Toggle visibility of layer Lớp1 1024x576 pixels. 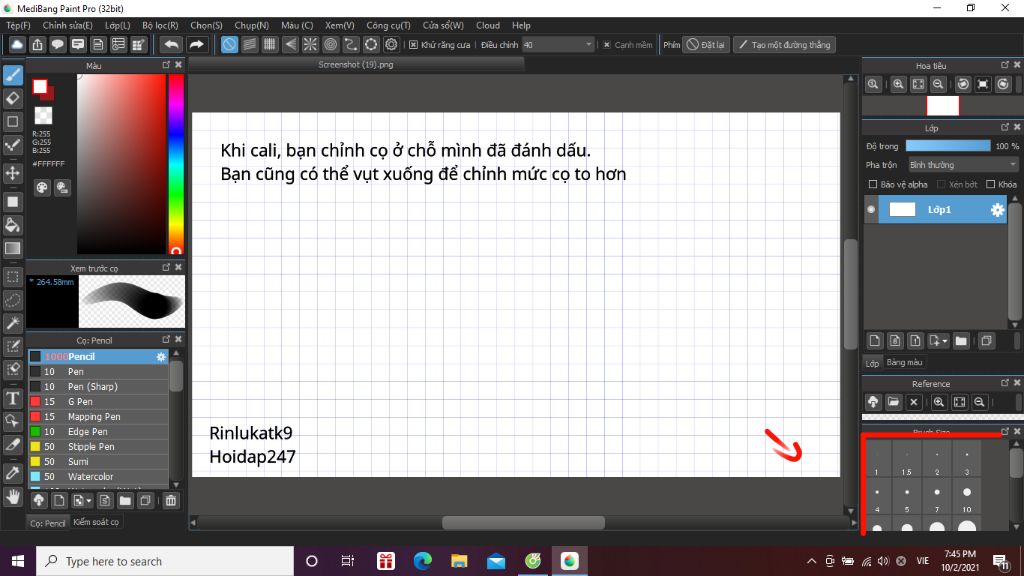coord(871,210)
